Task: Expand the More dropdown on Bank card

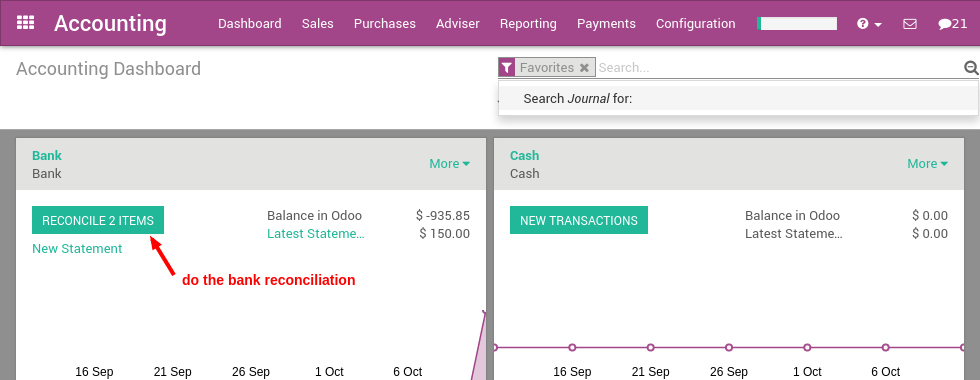Action: (x=449, y=164)
